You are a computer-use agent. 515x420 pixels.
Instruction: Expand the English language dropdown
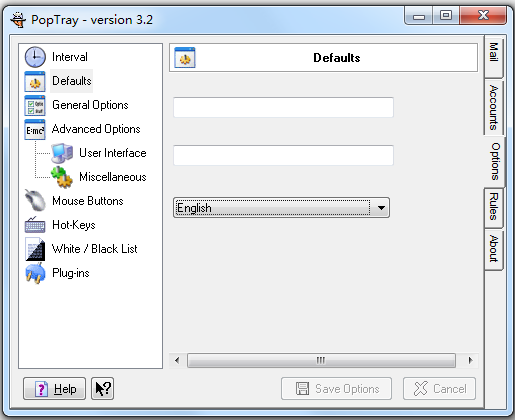(x=381, y=208)
